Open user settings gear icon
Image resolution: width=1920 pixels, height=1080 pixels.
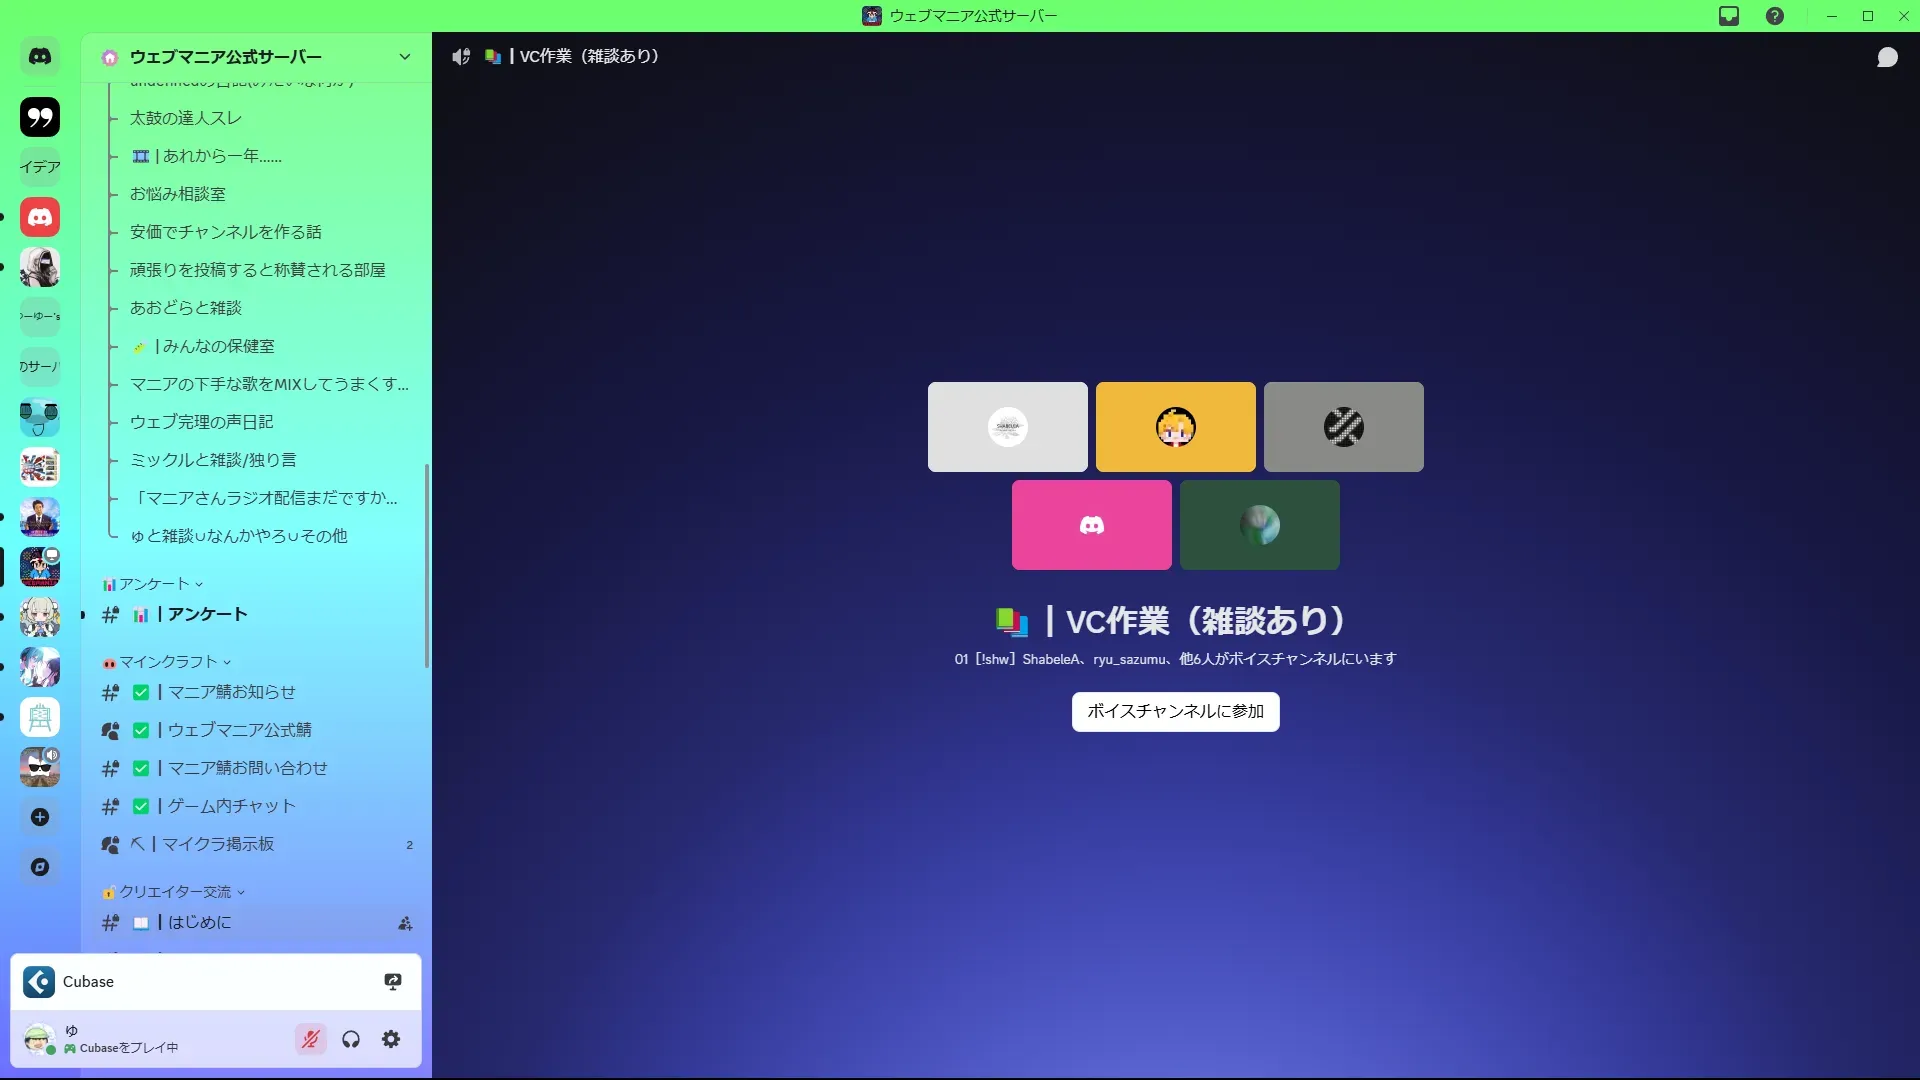(391, 1039)
